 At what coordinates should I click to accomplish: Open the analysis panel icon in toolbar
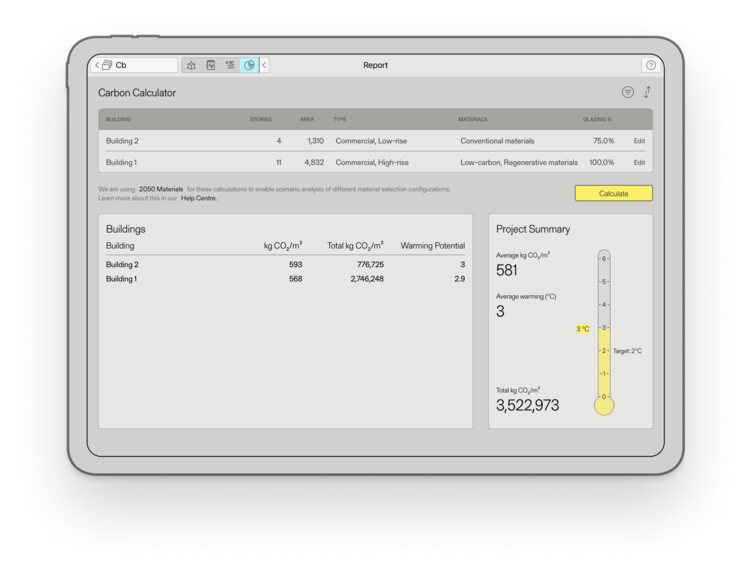click(211, 65)
